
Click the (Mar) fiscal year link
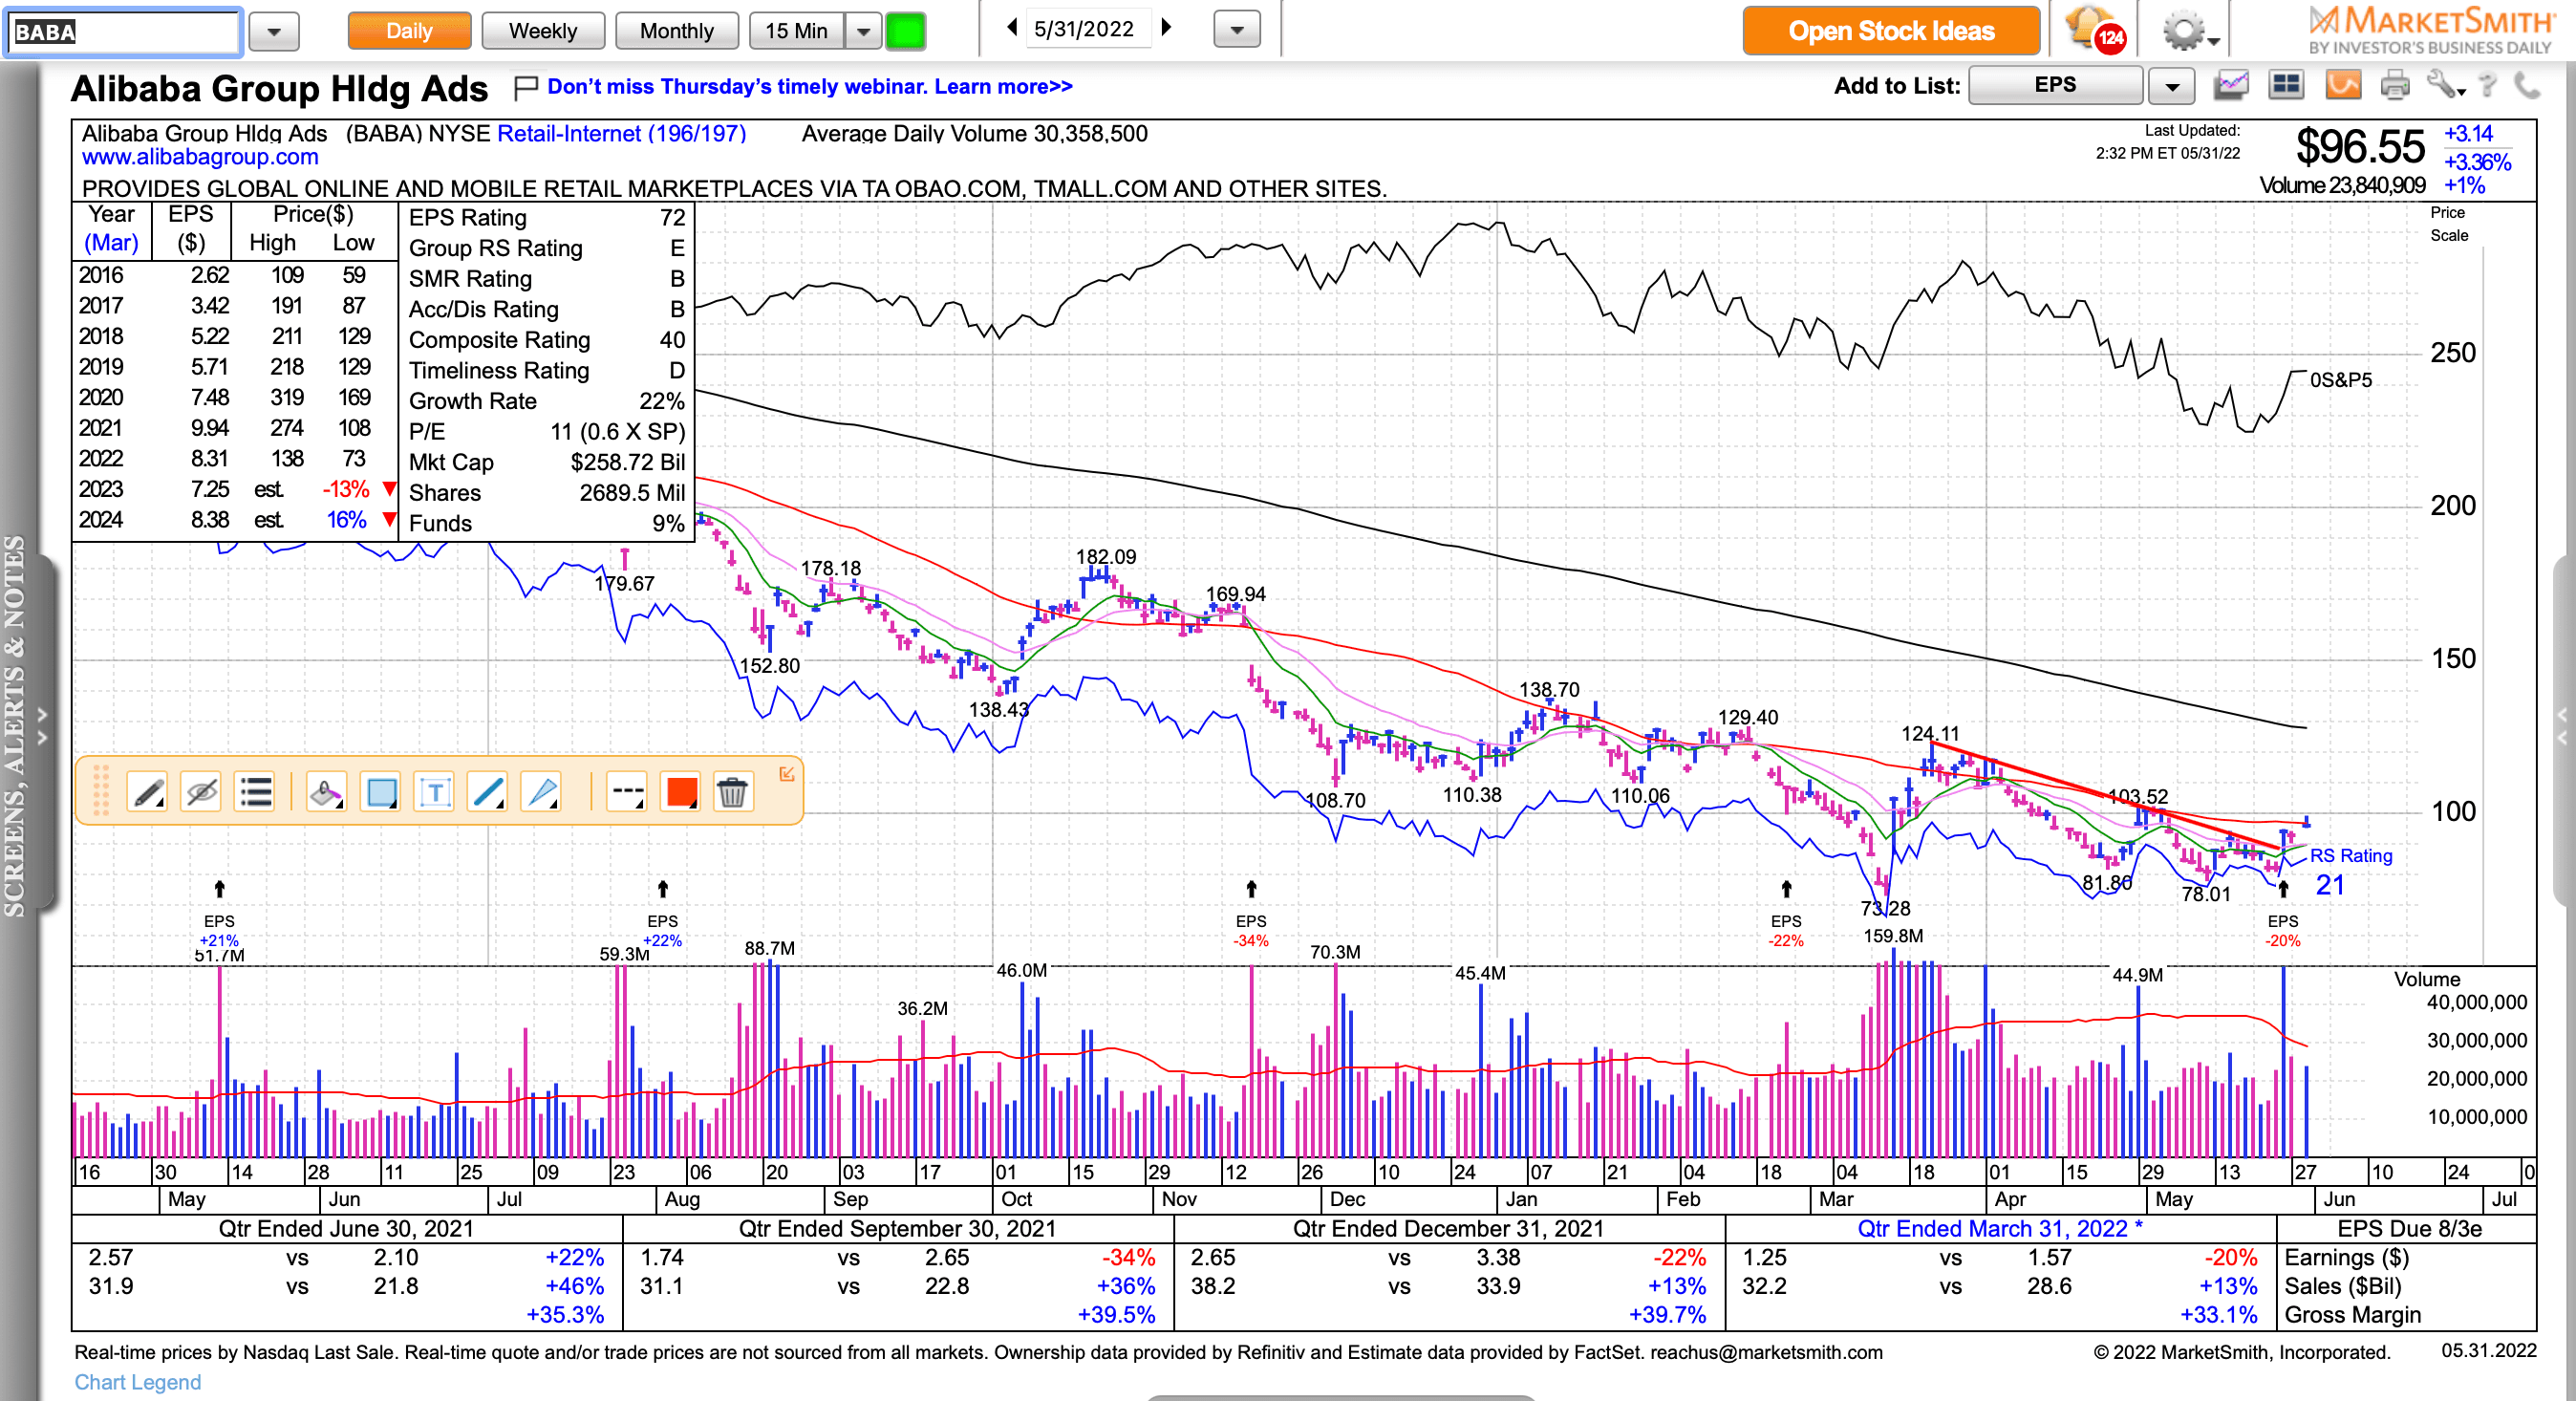pos(111,243)
